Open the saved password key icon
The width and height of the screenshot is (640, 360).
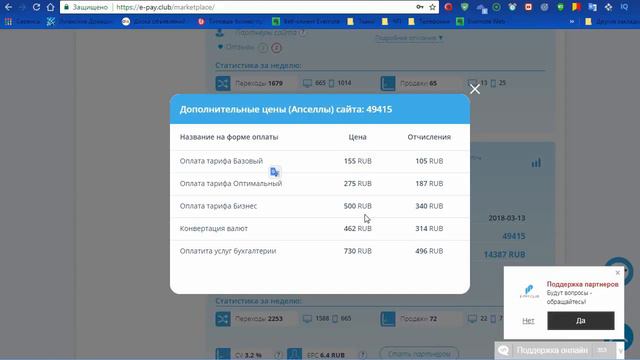click(x=420, y=7)
